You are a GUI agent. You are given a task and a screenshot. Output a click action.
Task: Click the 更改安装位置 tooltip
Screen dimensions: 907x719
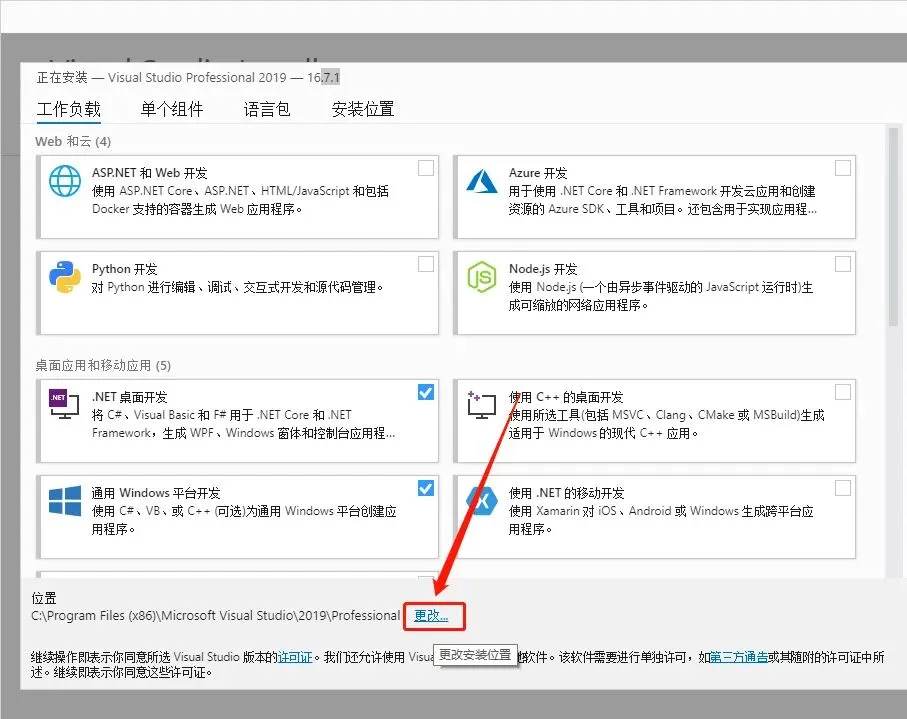475,655
